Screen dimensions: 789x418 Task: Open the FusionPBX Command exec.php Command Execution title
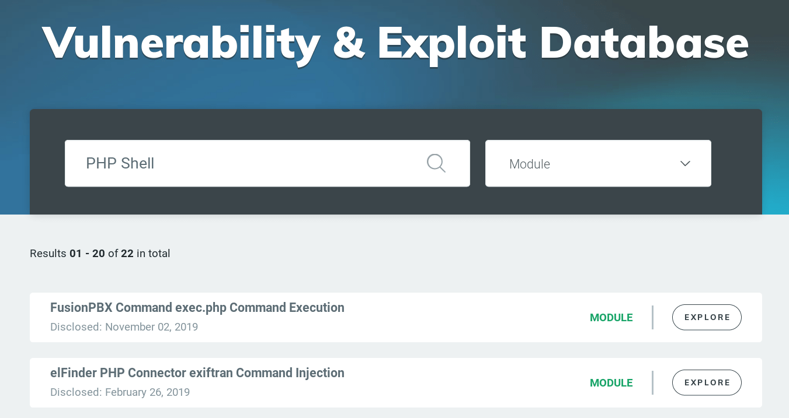pyautogui.click(x=197, y=307)
